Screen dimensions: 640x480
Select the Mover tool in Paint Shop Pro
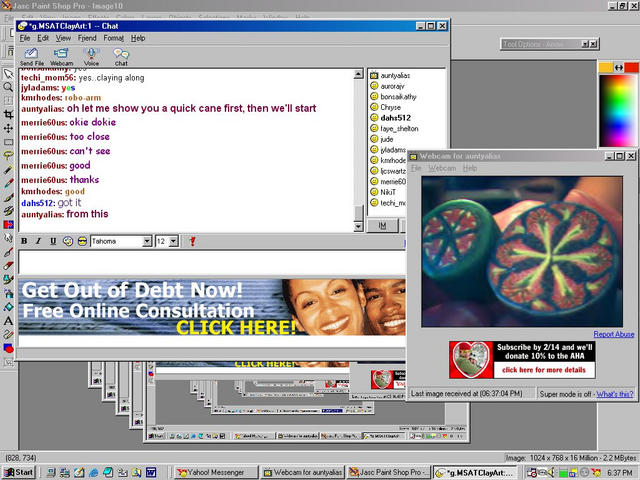[8, 129]
